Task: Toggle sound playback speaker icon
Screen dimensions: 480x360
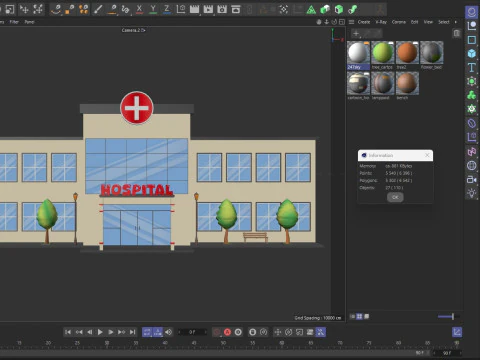Action: coord(169,332)
